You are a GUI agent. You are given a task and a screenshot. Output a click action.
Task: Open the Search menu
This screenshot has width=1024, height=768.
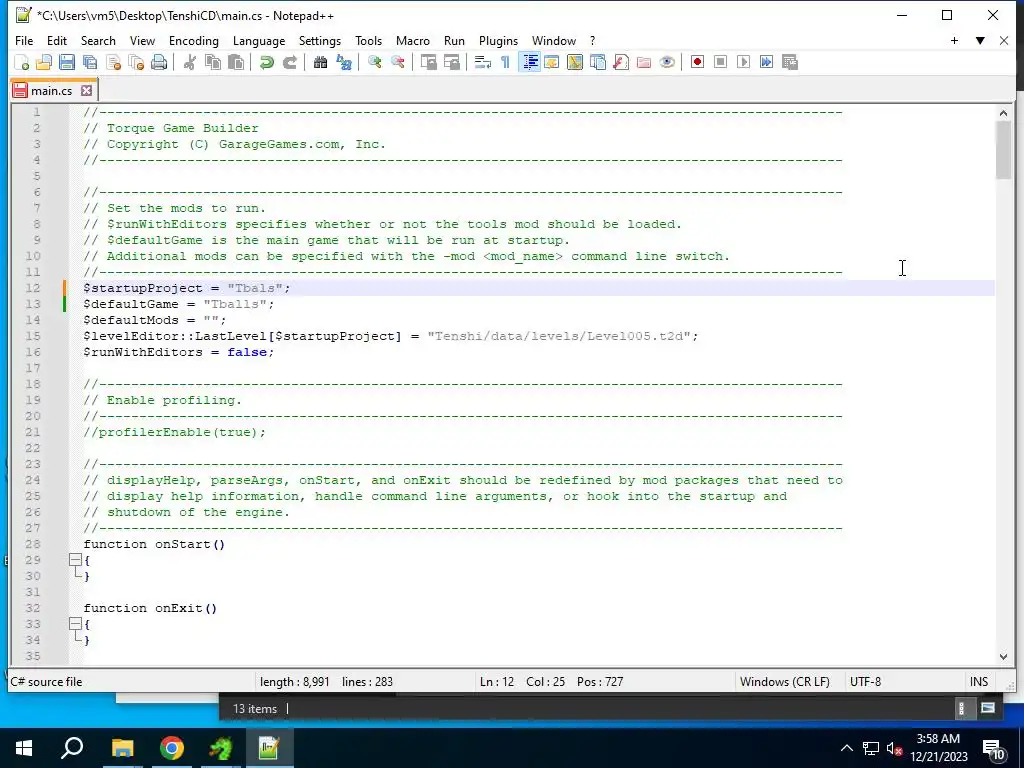[x=98, y=40]
